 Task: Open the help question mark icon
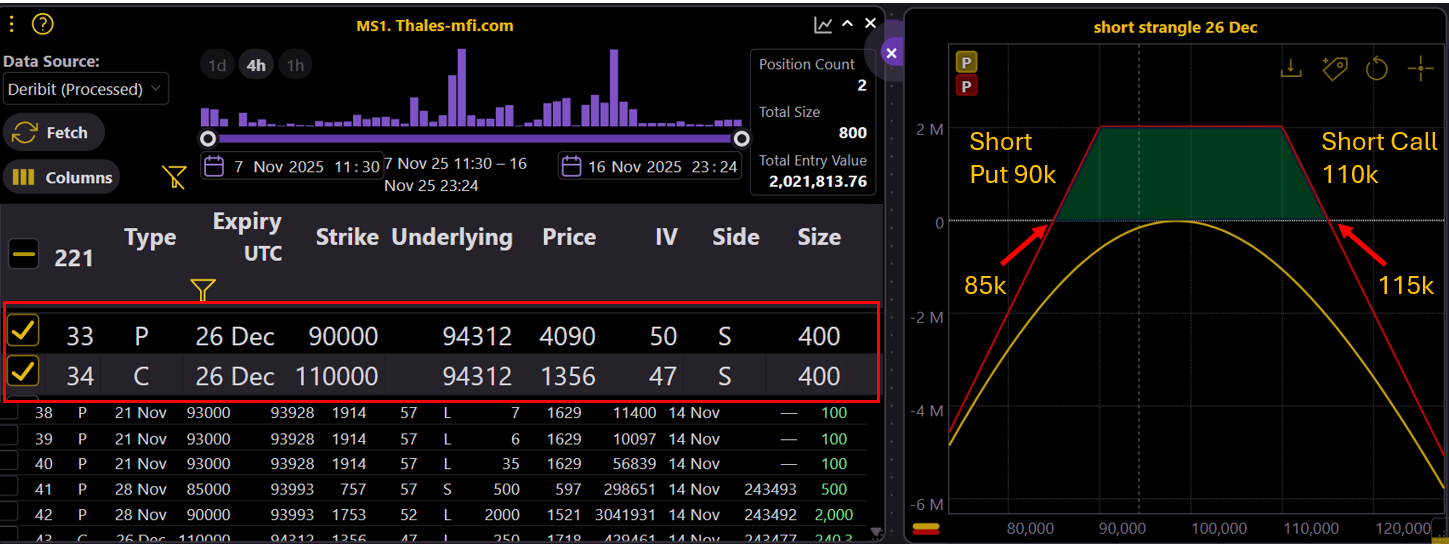[x=42, y=25]
